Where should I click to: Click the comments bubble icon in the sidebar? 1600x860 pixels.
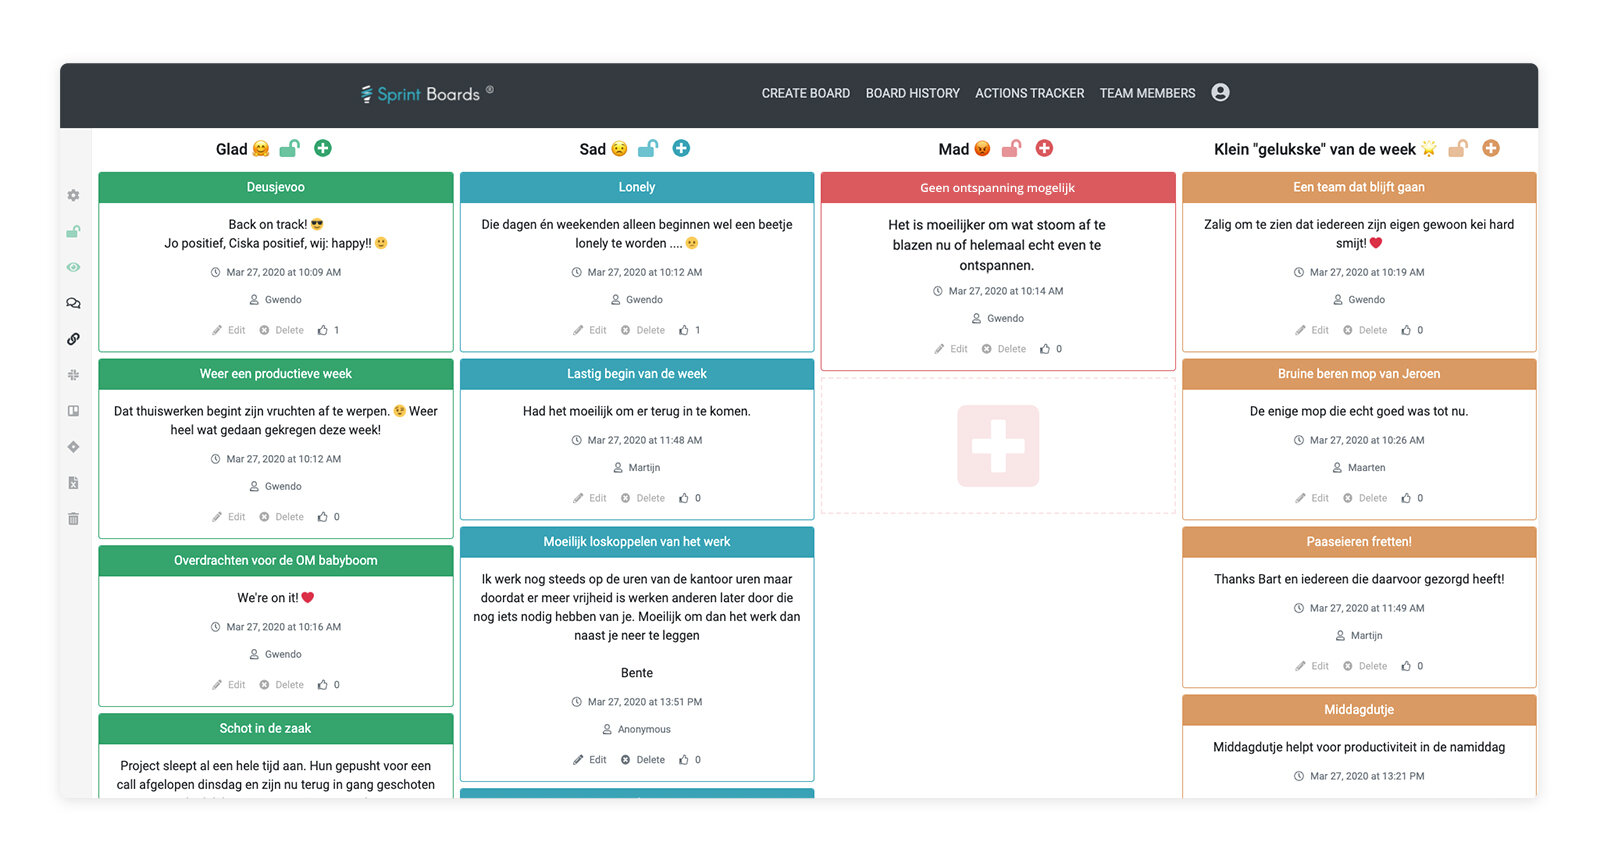click(x=73, y=303)
